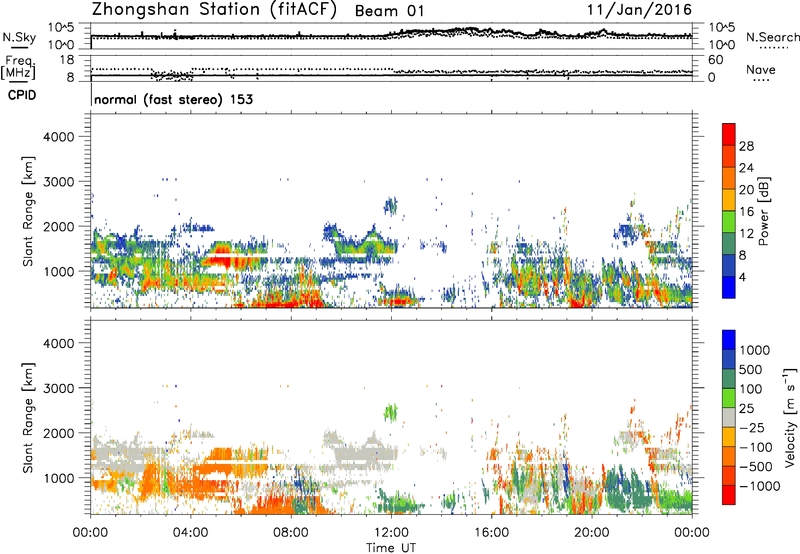Click the 'Beam 01' label
The height and width of the screenshot is (554, 800).
pyautogui.click(x=389, y=11)
